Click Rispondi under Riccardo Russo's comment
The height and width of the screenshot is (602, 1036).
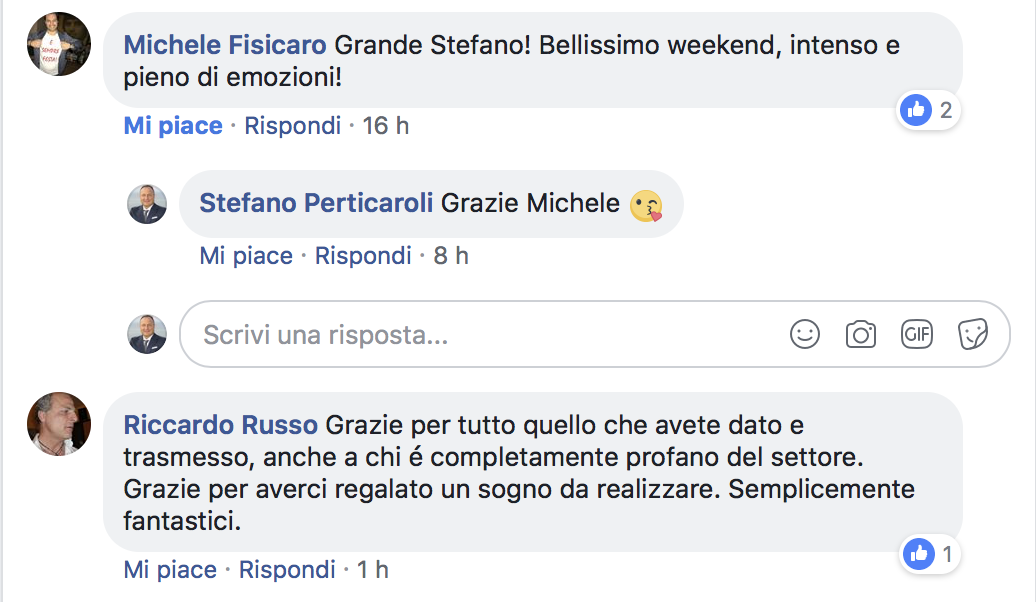[x=287, y=570]
